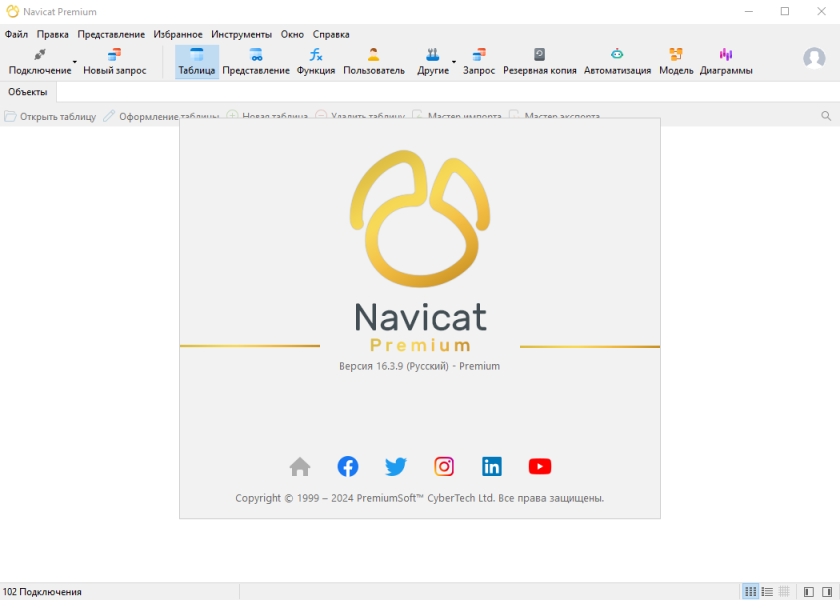Open the YouTube link icon
Screen dimensions: 840x600
click(x=539, y=467)
